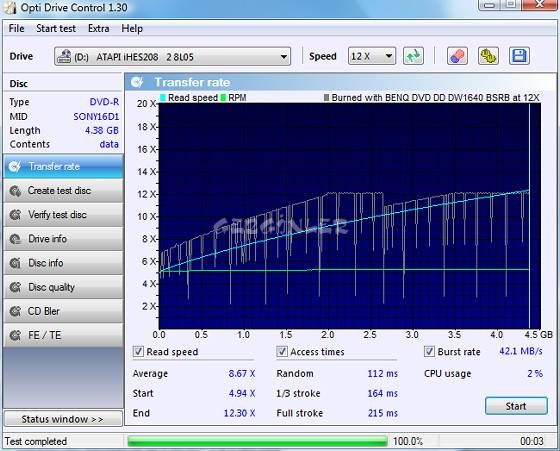Click the Start button
The width and height of the screenshot is (560, 451).
(x=516, y=406)
